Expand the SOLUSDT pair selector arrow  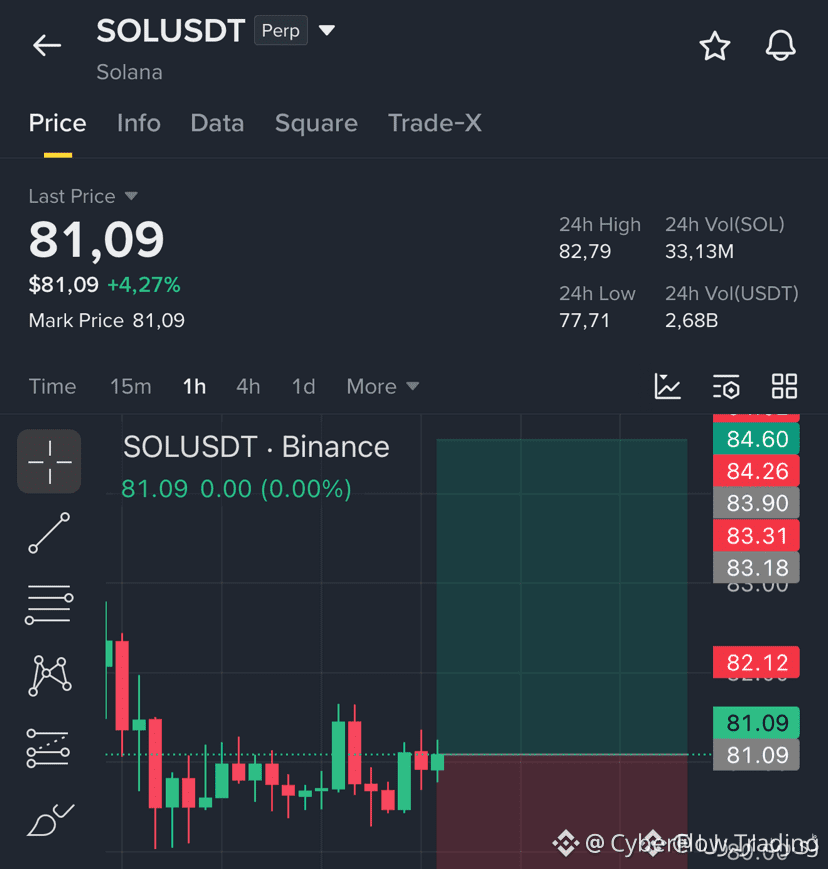tap(327, 30)
